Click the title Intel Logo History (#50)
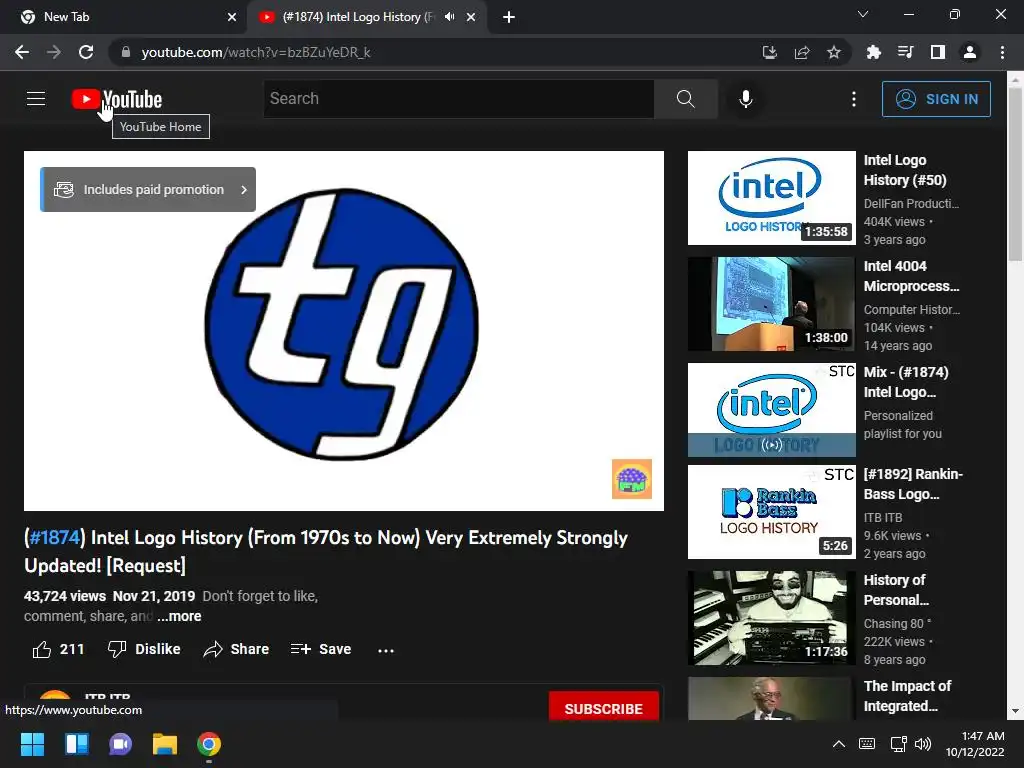This screenshot has height=768, width=1024. coord(904,170)
